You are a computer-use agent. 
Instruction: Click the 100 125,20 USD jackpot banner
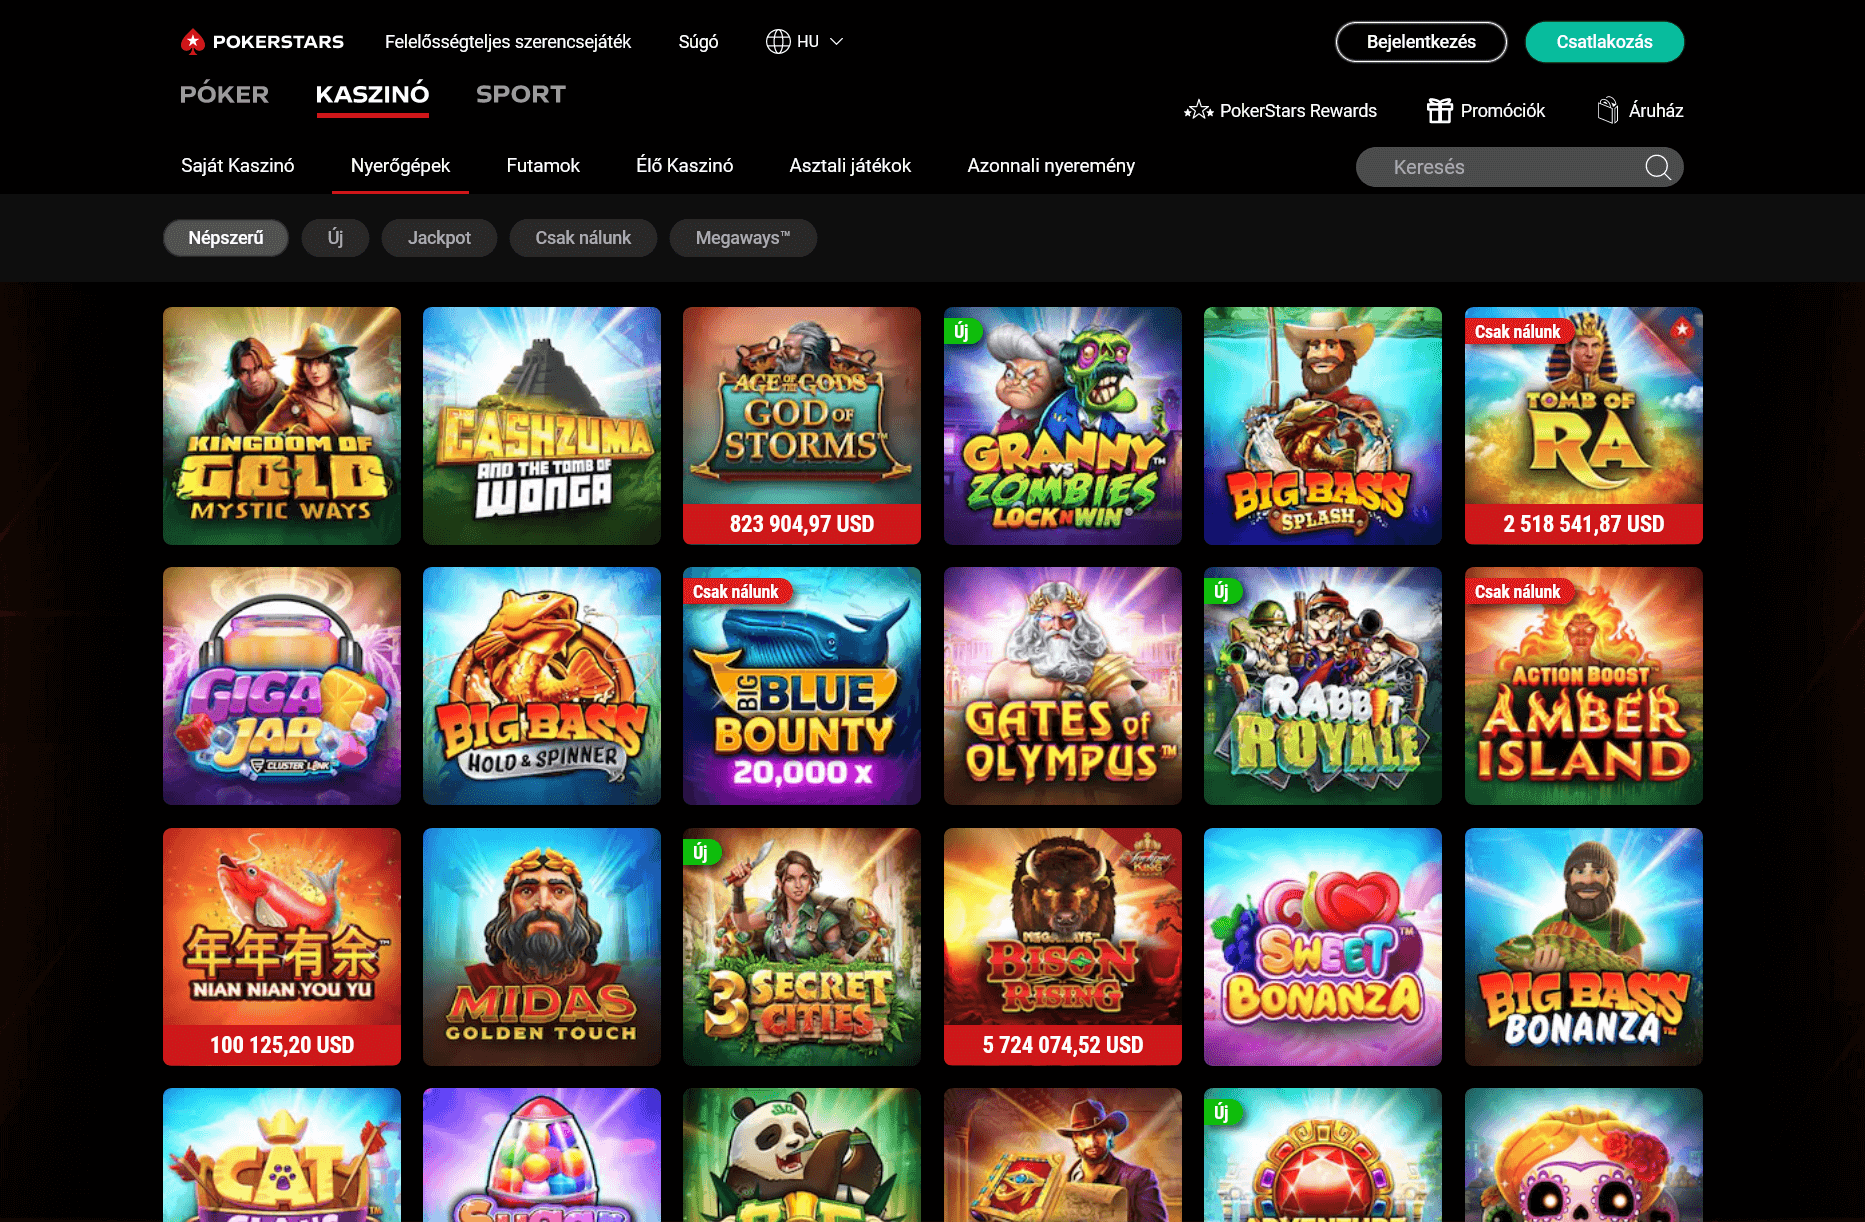(x=282, y=1045)
